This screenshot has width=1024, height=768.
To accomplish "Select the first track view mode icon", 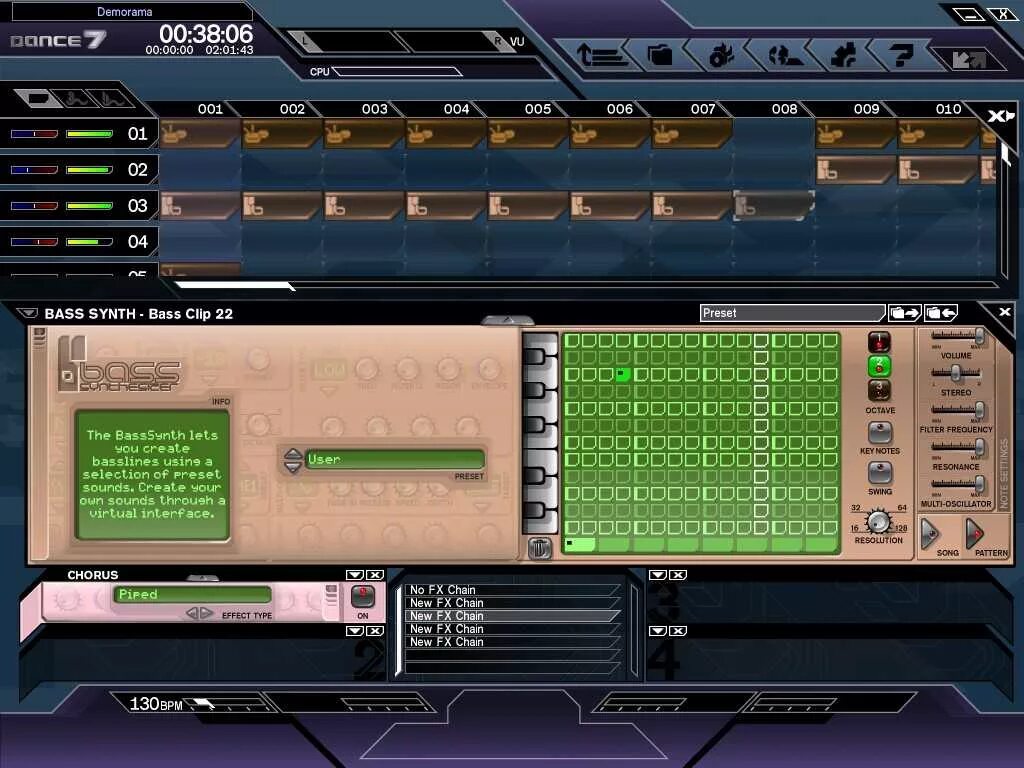I will coord(37,99).
